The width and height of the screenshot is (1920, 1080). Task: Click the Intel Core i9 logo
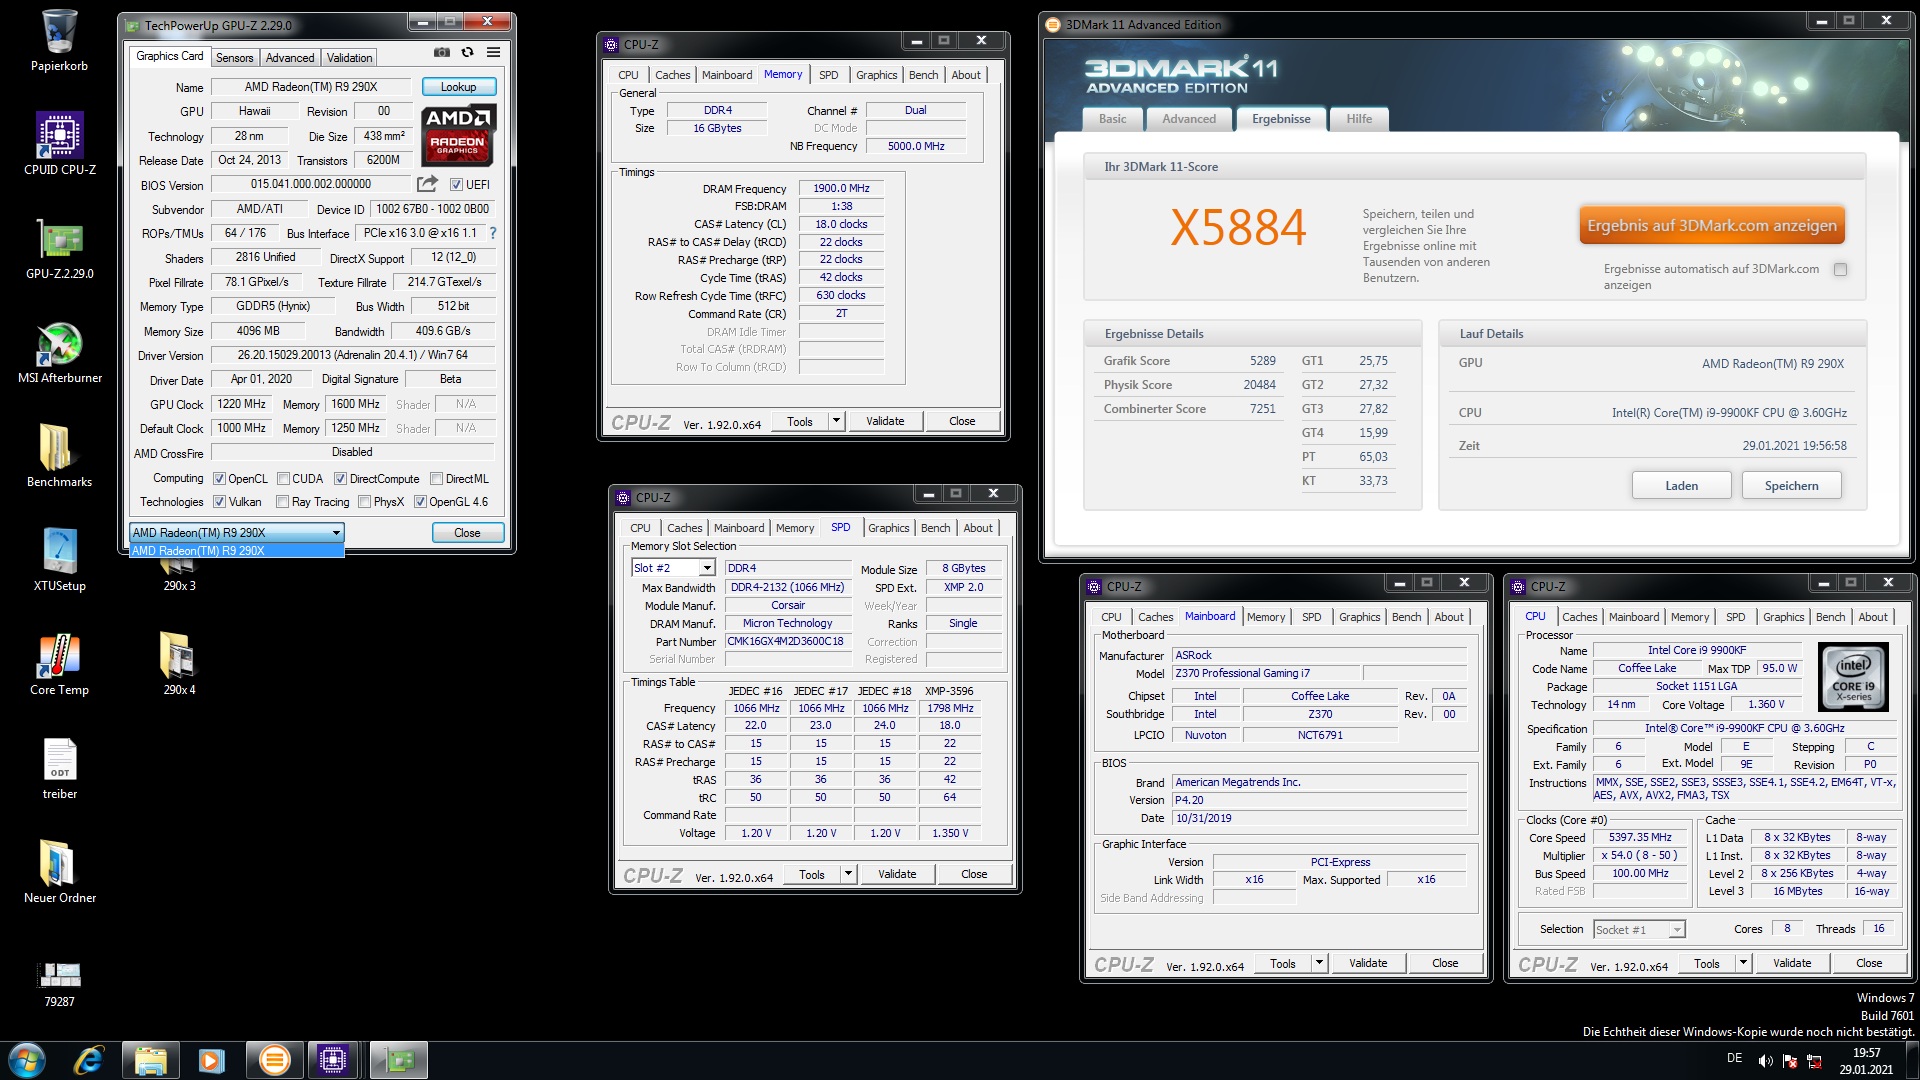pyautogui.click(x=1853, y=677)
